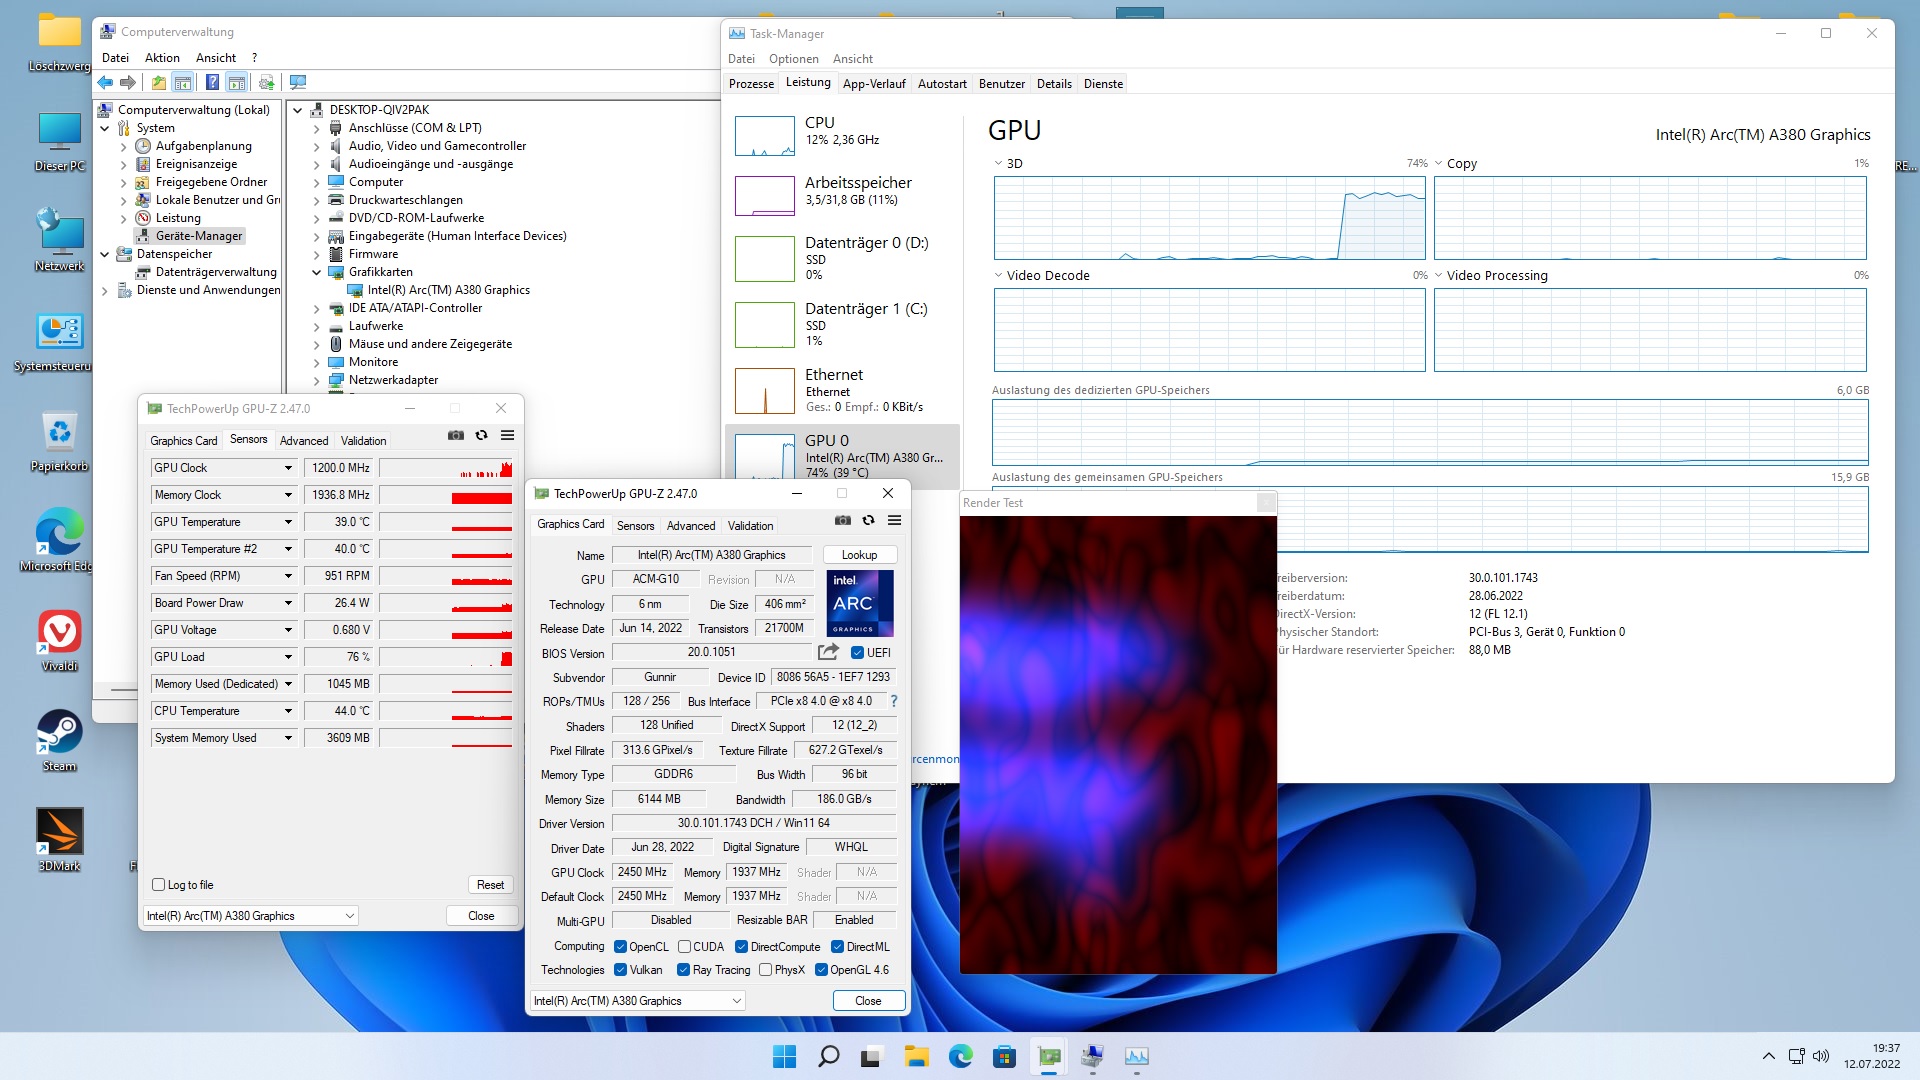Open GPU selector dropdown in GPU-Z Sensors window
1920x1080 pixels.
251,916
